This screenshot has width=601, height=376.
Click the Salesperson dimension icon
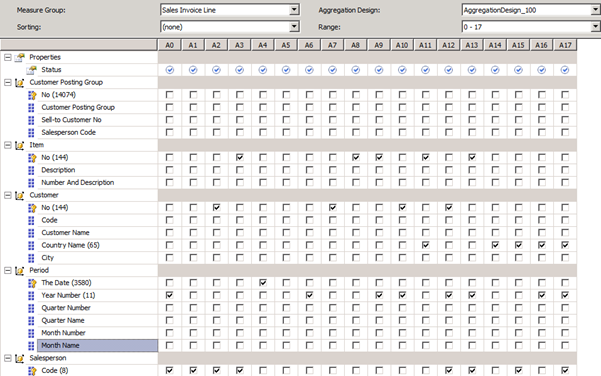[20, 358]
